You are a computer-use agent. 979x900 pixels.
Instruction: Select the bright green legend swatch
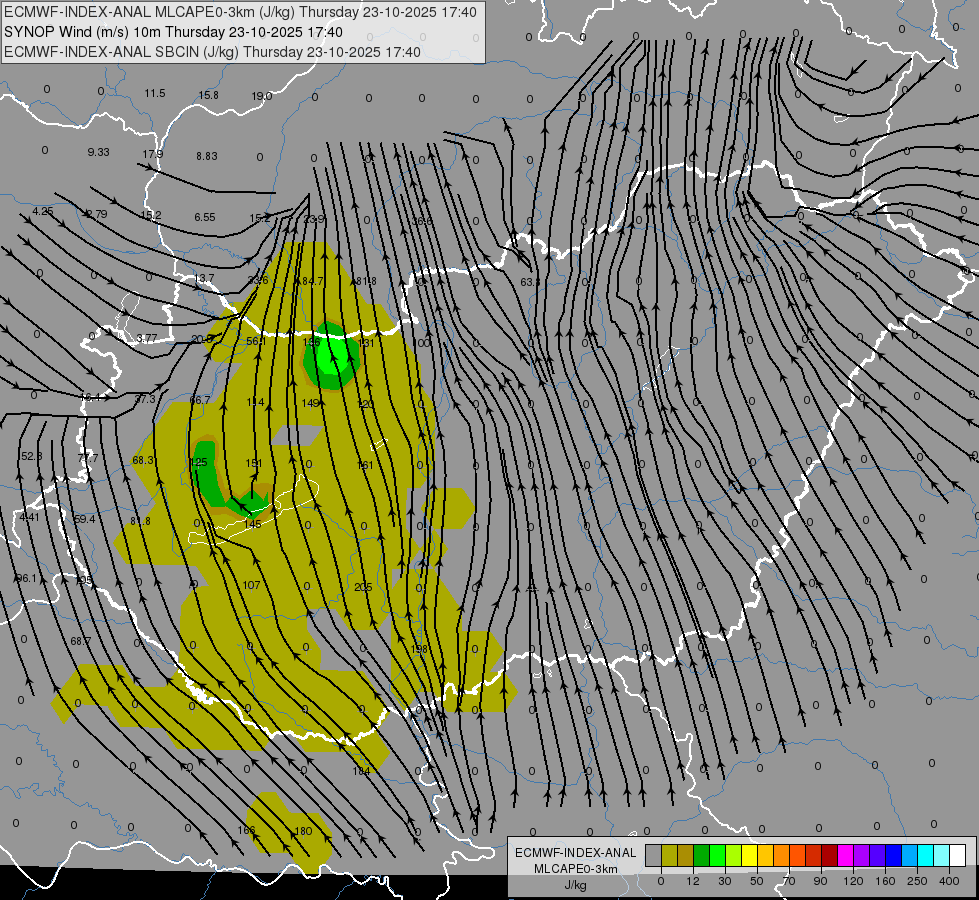(717, 855)
